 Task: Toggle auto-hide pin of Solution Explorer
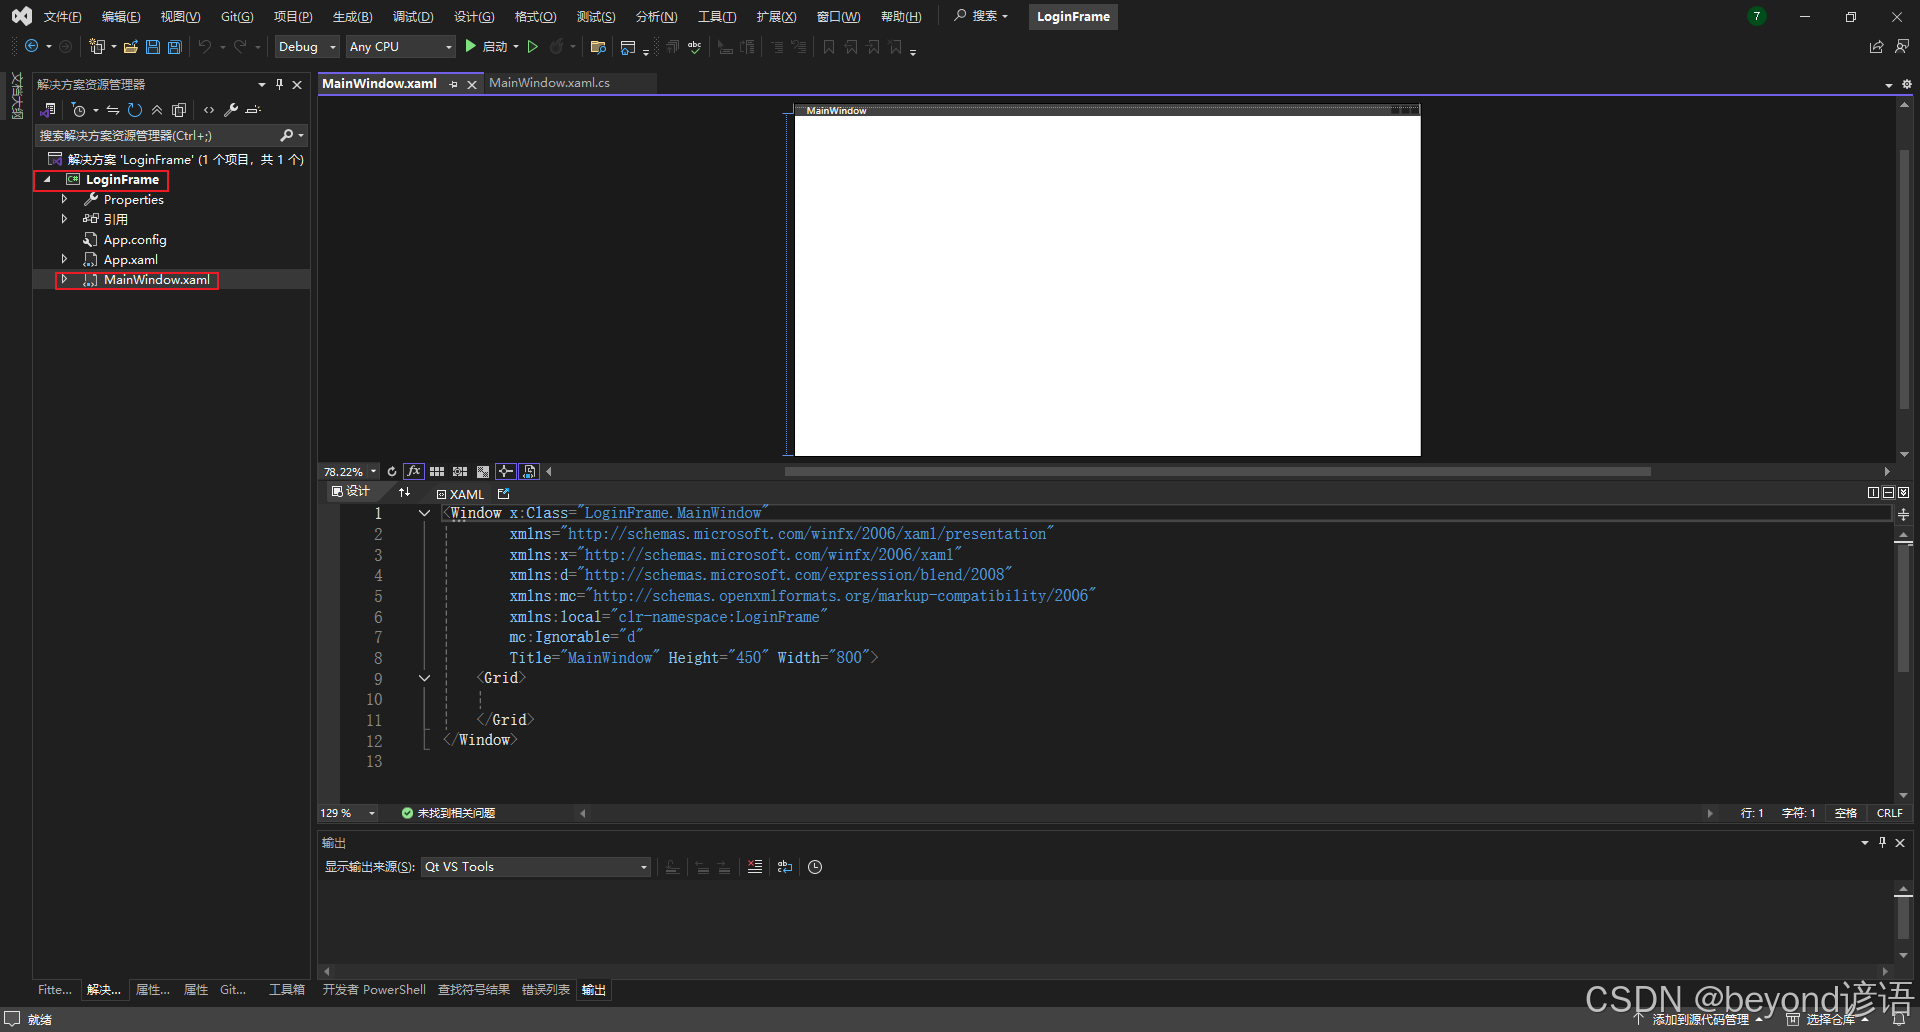pos(279,84)
